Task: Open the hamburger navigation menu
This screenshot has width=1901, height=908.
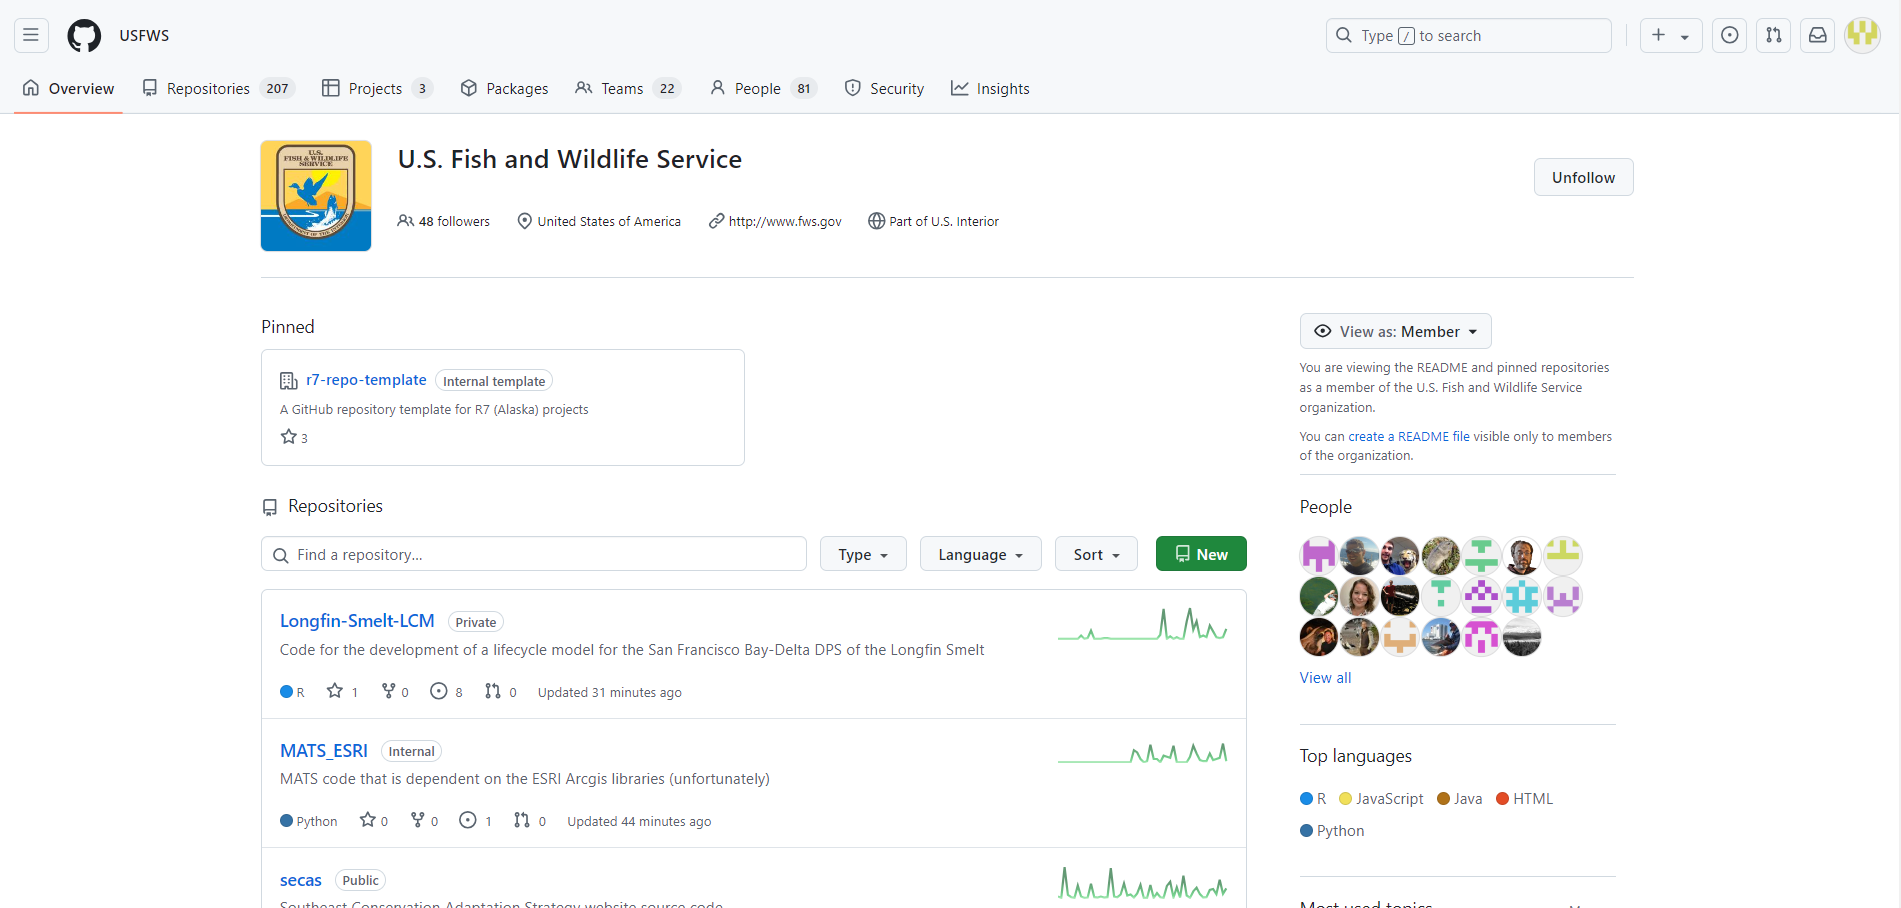Action: [x=29, y=35]
